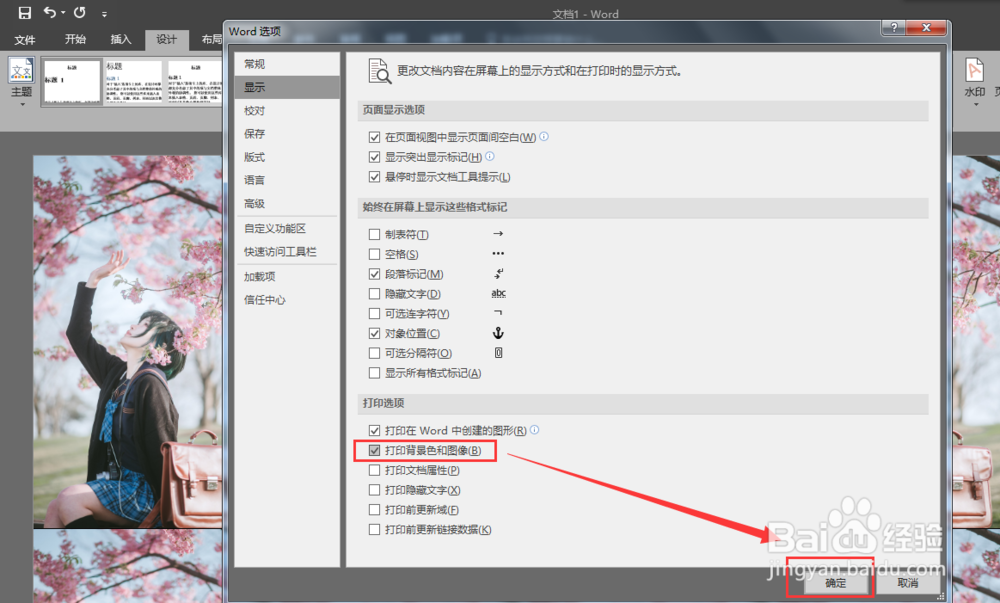
Task: Click the 取消 button
Action: point(908,585)
